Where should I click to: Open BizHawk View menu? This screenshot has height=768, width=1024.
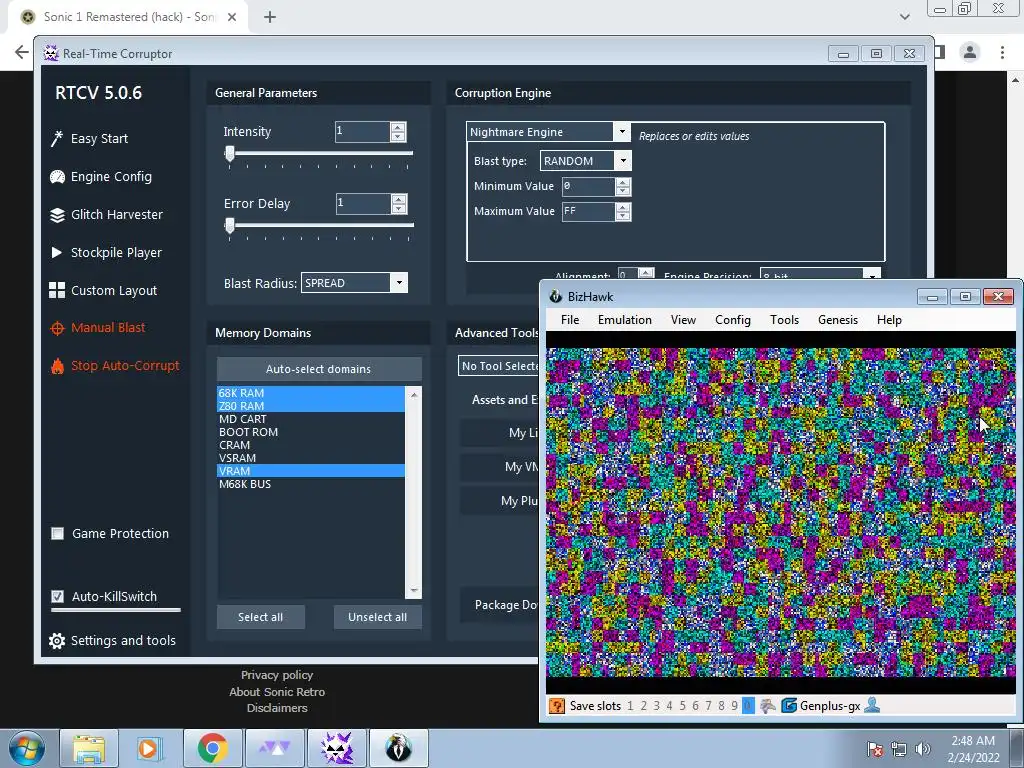683,320
